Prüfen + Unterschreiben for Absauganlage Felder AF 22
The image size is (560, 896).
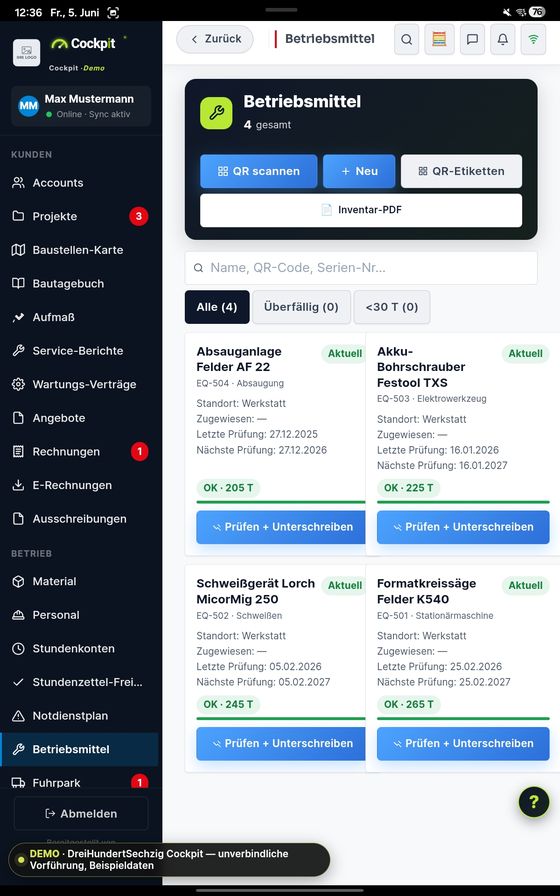281,527
